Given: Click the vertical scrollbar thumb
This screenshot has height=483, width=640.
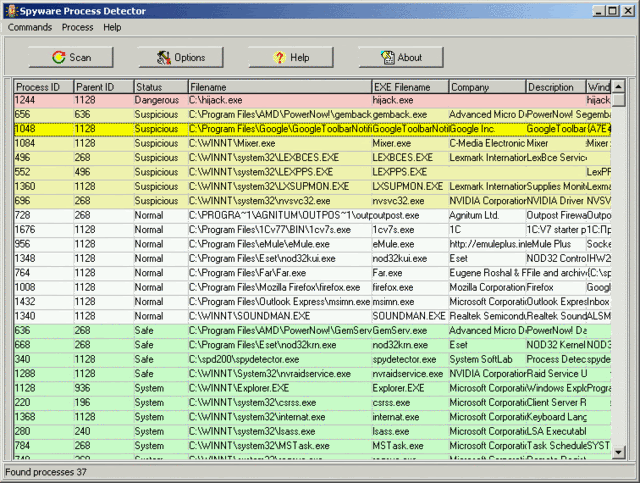Looking at the screenshot, I should 618,100.
